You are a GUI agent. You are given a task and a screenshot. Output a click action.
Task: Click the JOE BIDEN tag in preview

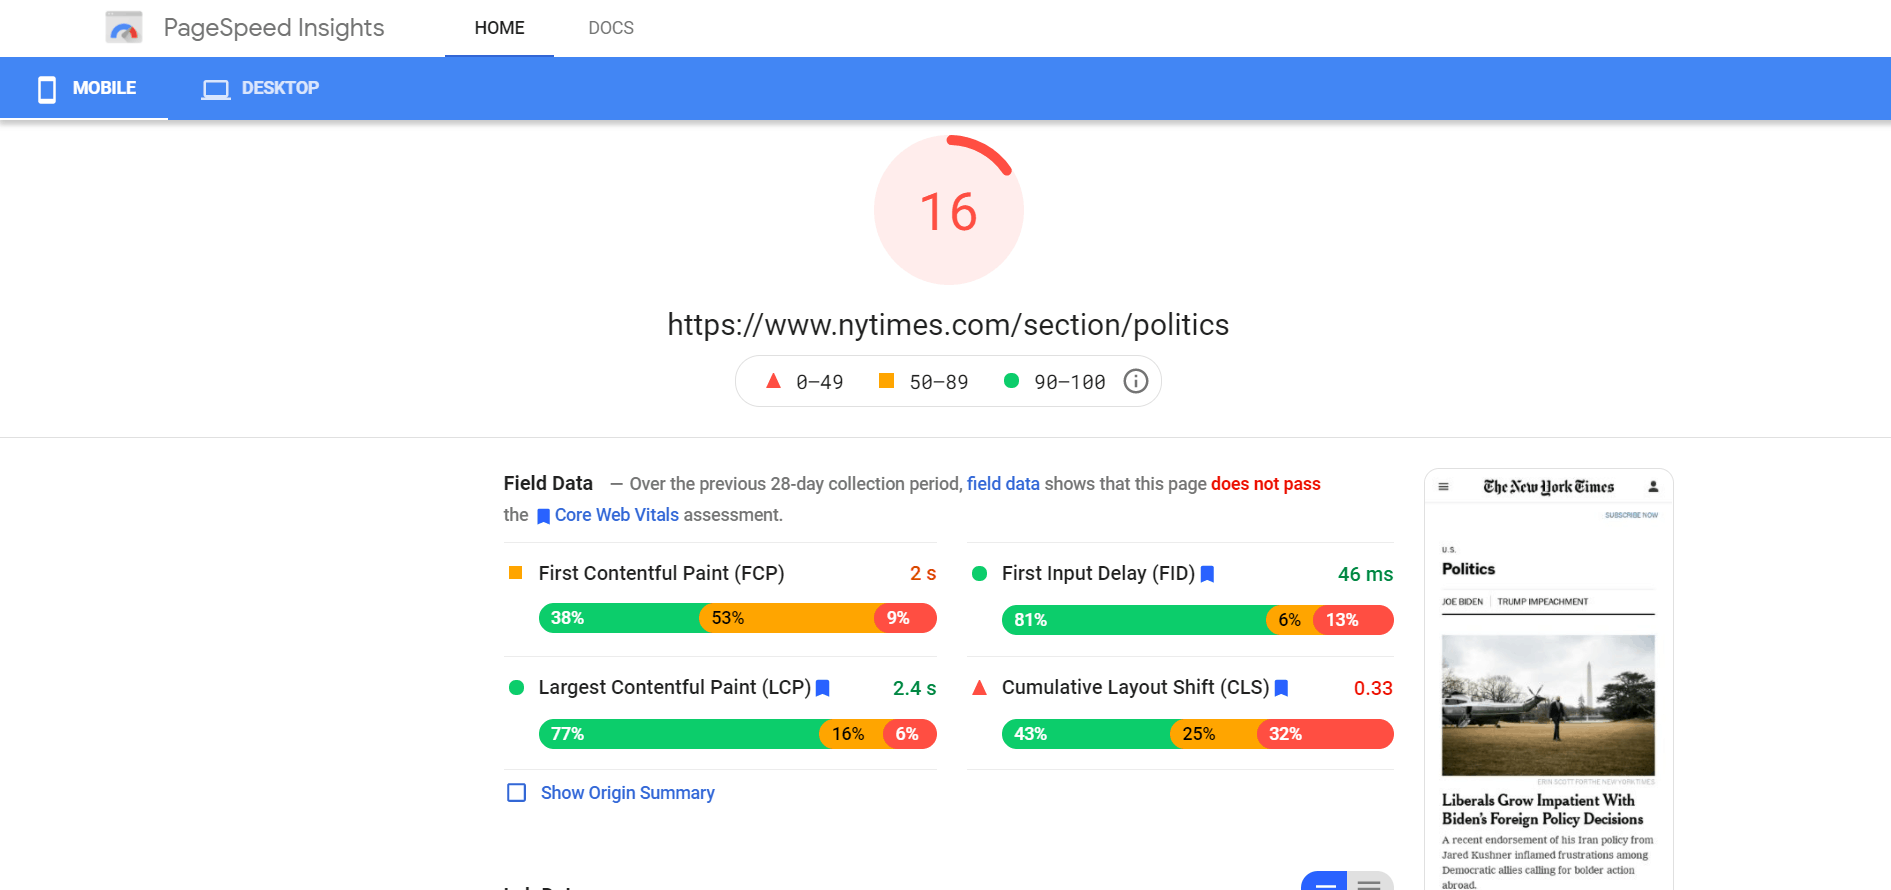tap(1462, 602)
